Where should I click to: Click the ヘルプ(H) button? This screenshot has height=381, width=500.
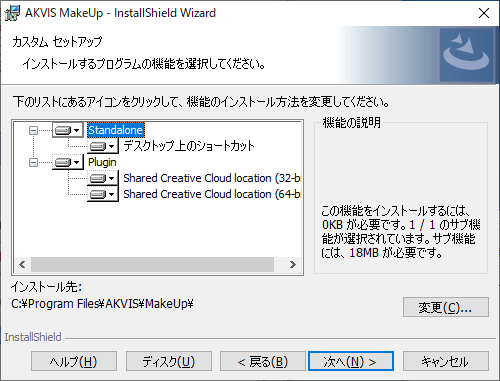coord(74,361)
